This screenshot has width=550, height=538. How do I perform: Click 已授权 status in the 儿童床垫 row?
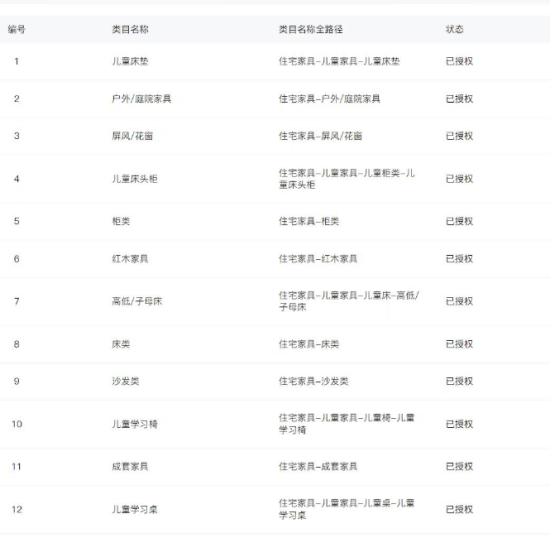tap(460, 61)
